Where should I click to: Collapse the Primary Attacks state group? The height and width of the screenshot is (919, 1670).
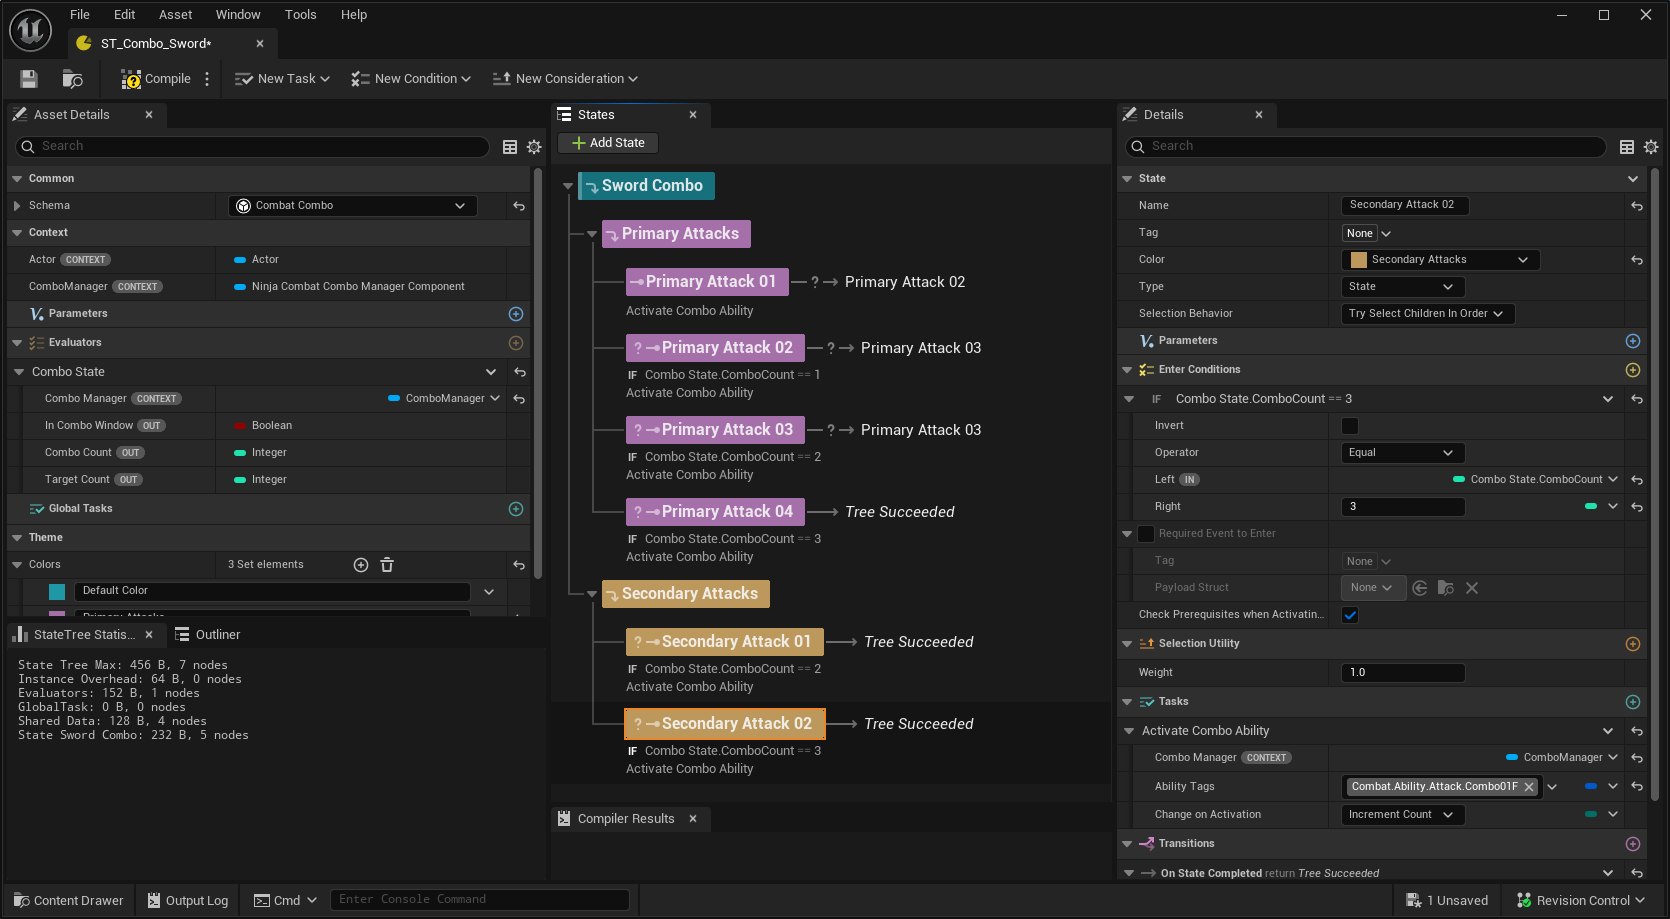591,234
